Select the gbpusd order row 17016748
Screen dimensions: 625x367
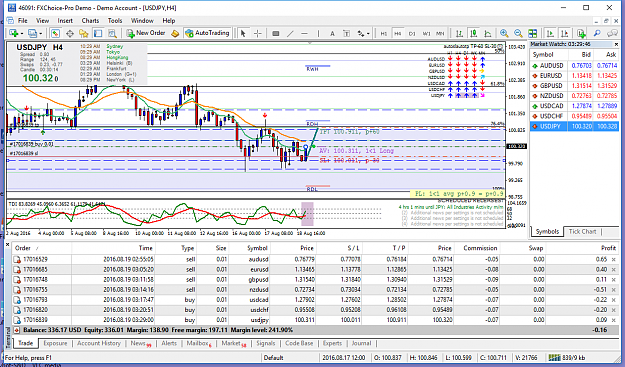pyautogui.click(x=315, y=279)
